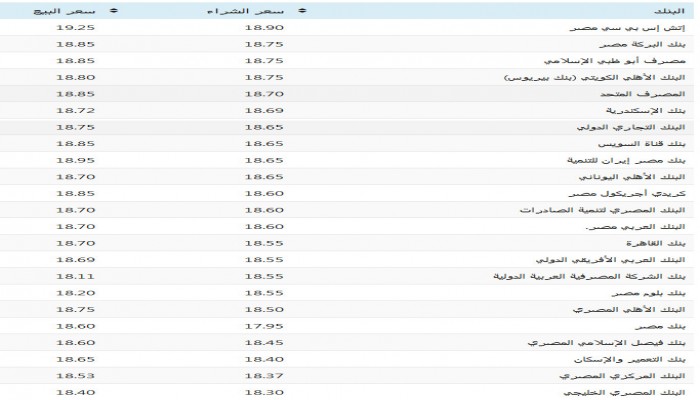Select buy price 18.30 in البنك المصري الخليجي row

tap(264, 392)
